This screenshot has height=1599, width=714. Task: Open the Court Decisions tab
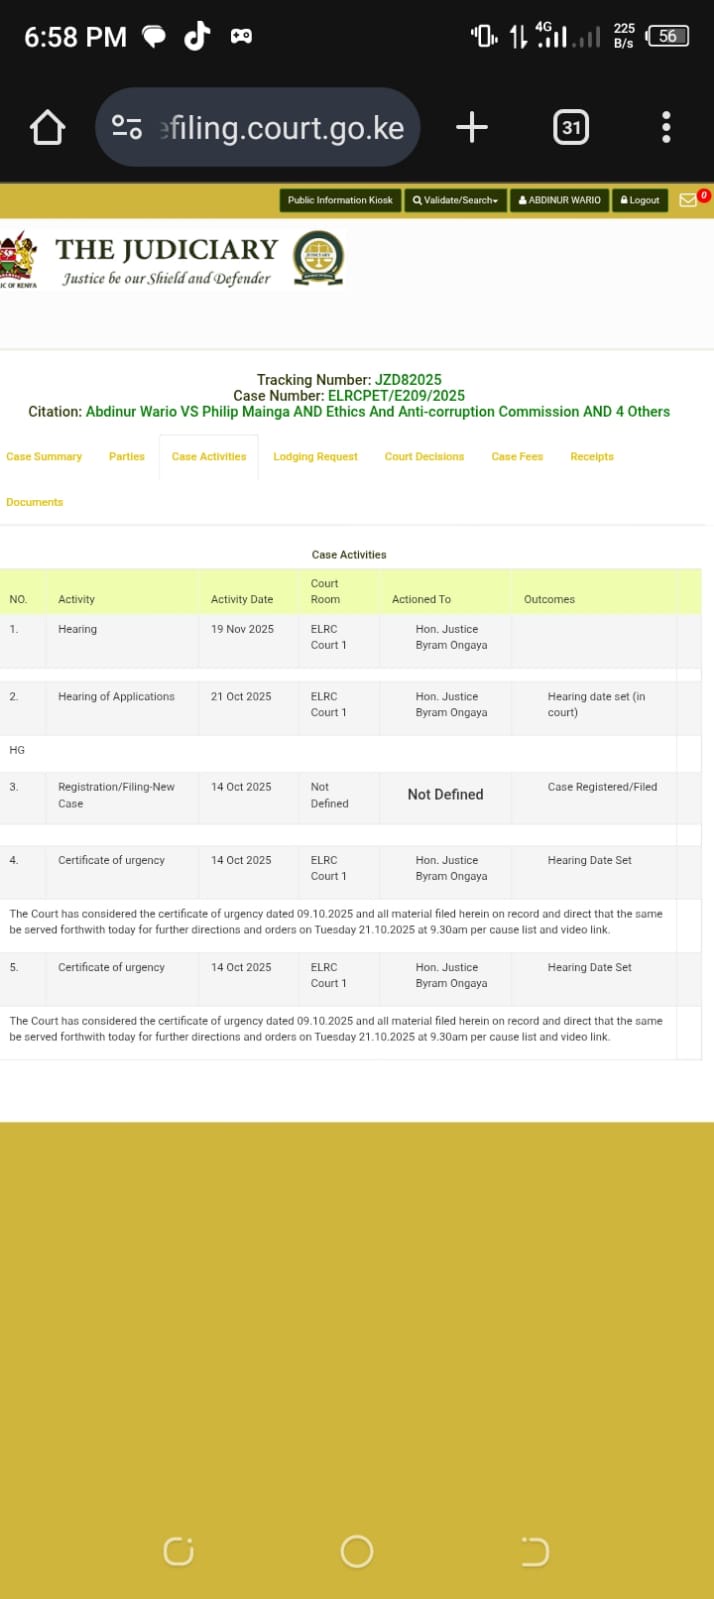[x=424, y=457]
